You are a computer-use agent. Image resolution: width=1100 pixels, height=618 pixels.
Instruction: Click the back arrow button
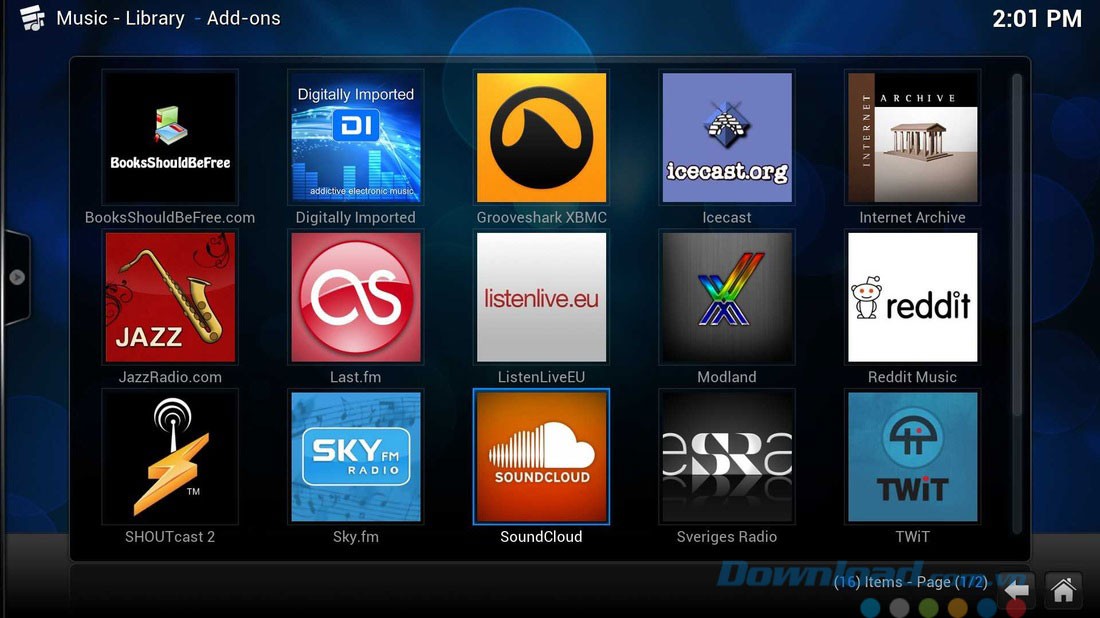[x=1016, y=590]
